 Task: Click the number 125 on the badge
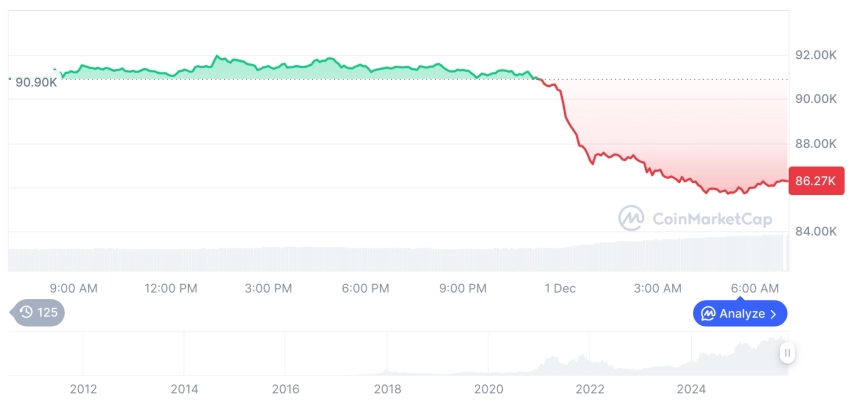48,313
